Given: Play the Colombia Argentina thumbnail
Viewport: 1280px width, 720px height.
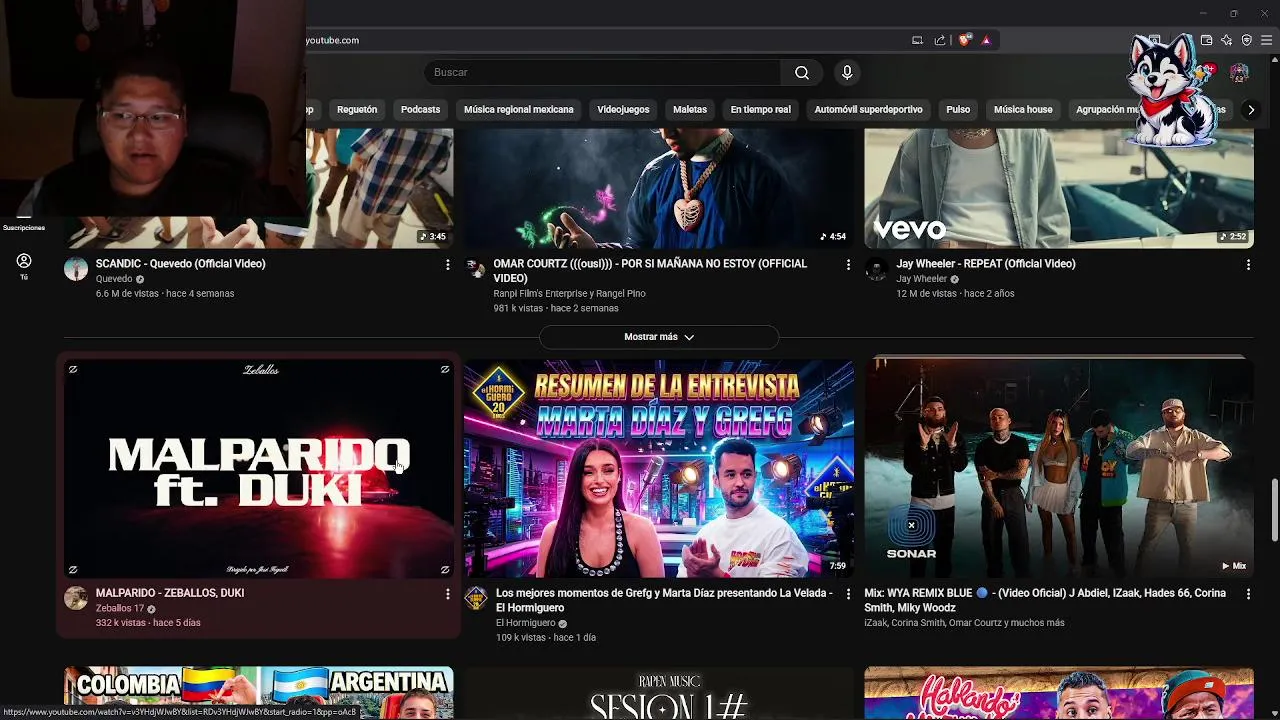Looking at the screenshot, I should 259,693.
